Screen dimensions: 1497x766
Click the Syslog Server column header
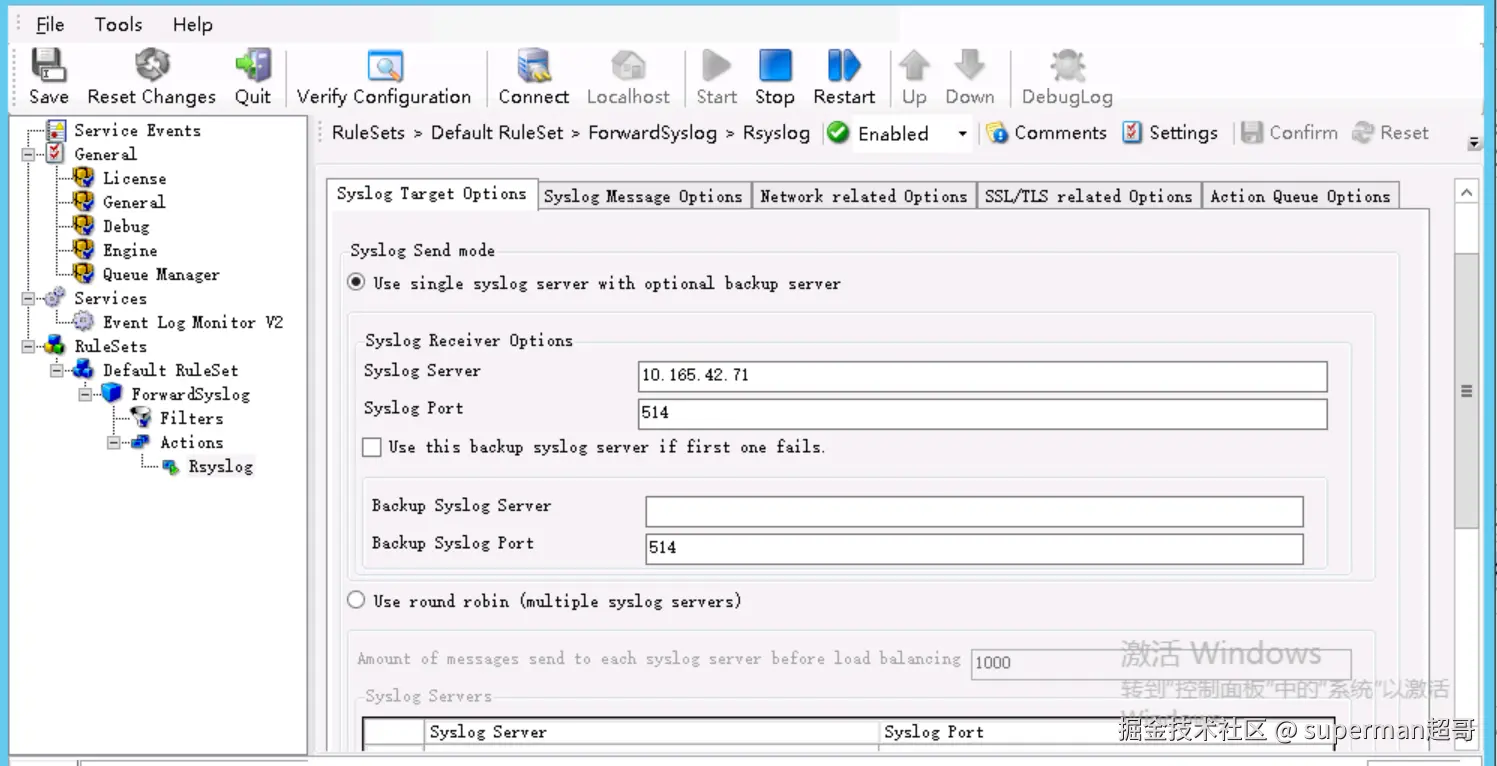pyautogui.click(x=651, y=732)
